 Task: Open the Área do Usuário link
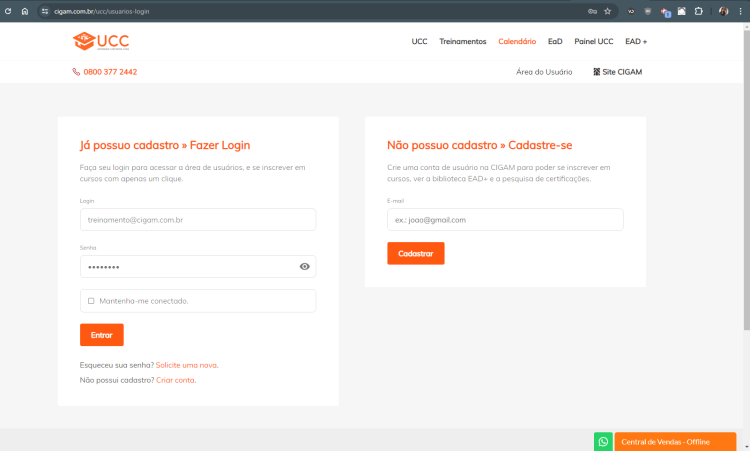point(544,72)
